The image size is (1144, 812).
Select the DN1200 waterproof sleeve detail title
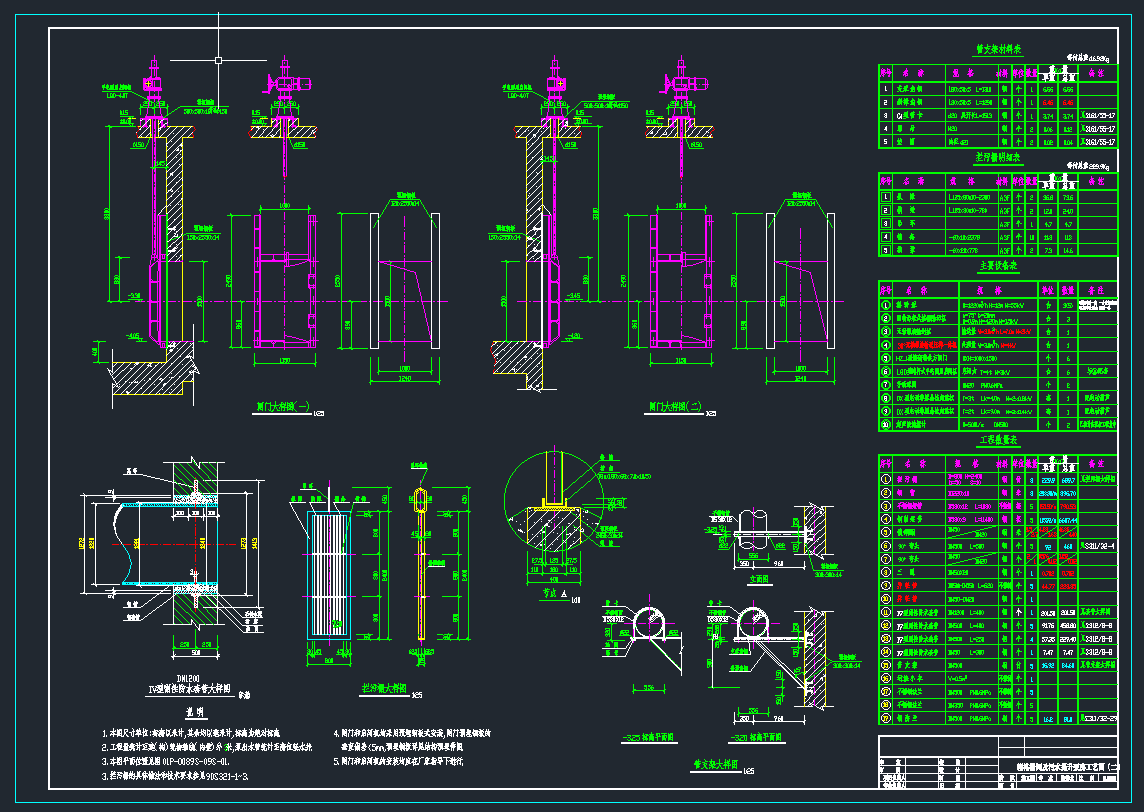[x=190, y=684]
